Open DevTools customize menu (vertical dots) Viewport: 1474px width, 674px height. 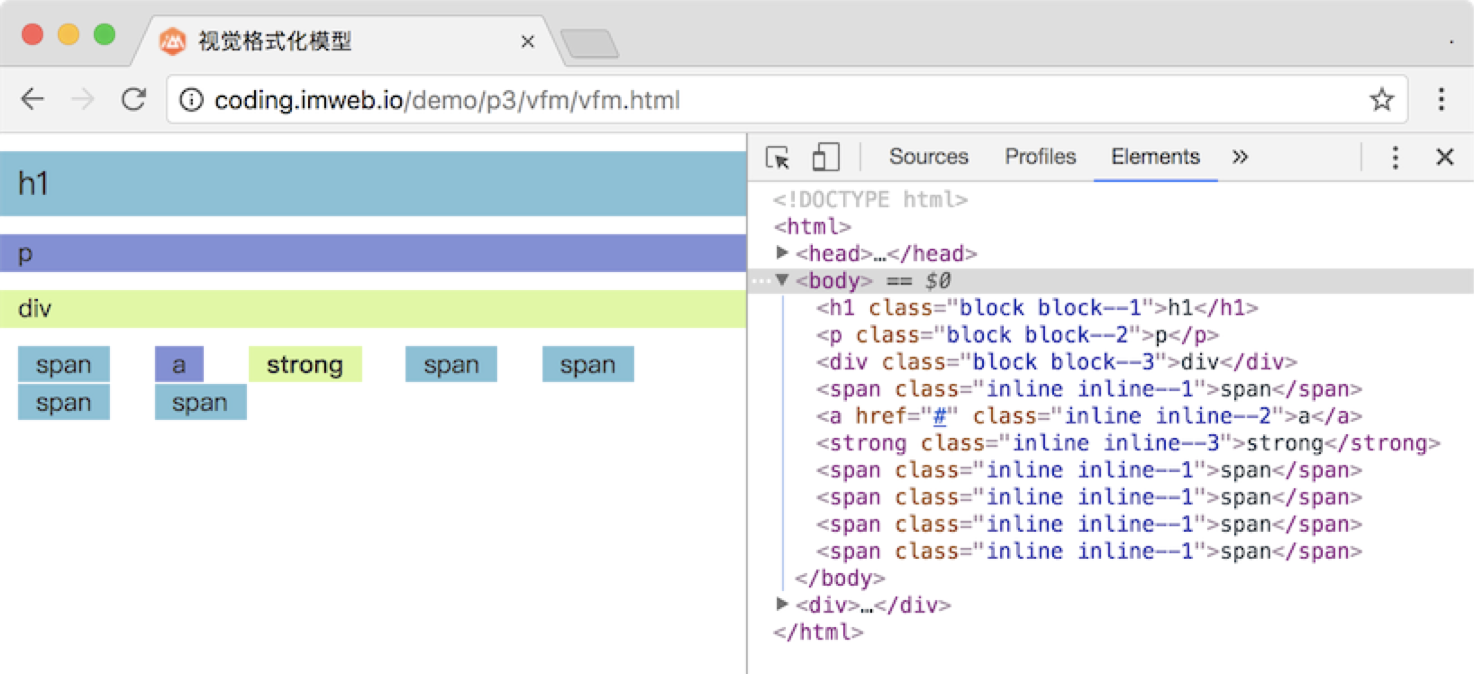tap(1395, 157)
